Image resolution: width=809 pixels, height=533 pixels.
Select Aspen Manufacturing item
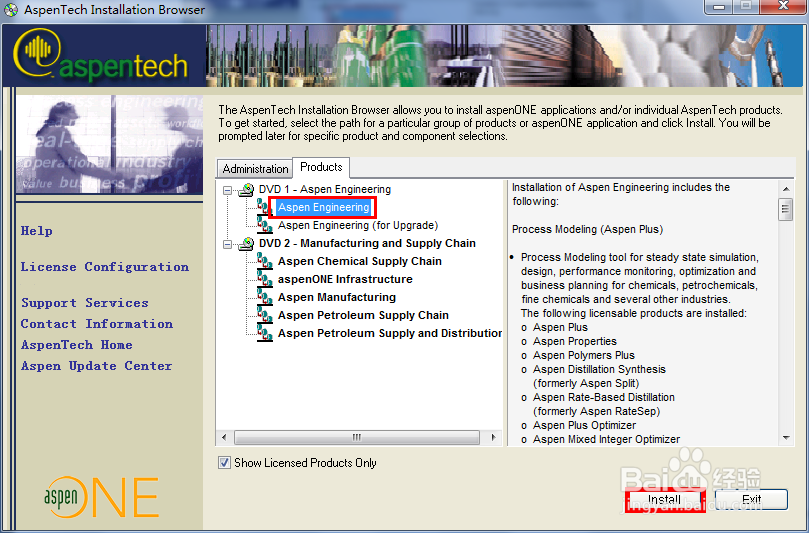(337, 298)
